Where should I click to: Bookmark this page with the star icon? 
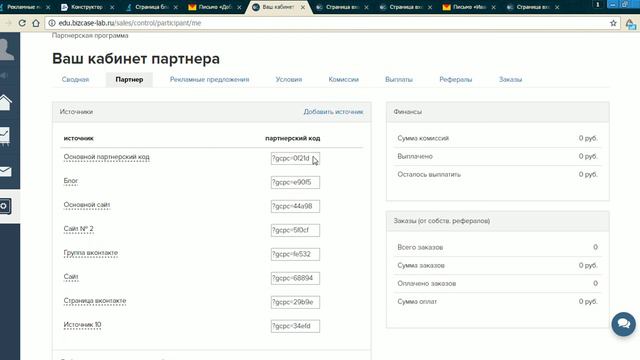pyautogui.click(x=613, y=23)
